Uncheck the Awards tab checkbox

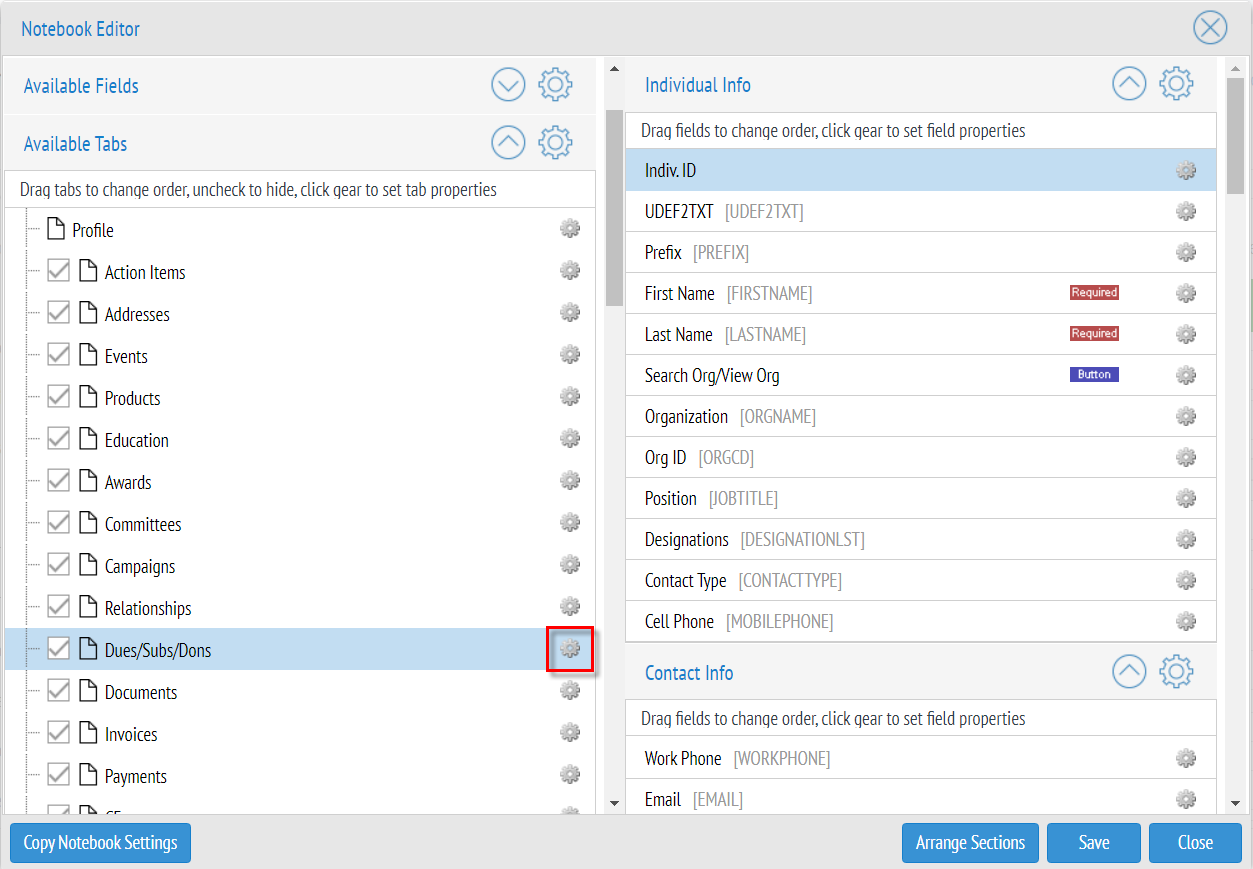[59, 481]
